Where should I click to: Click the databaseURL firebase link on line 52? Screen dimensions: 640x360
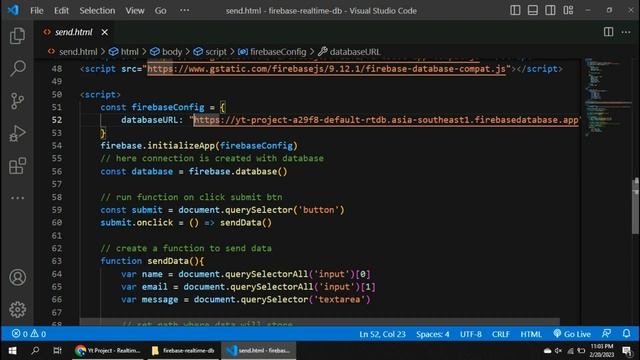386,120
